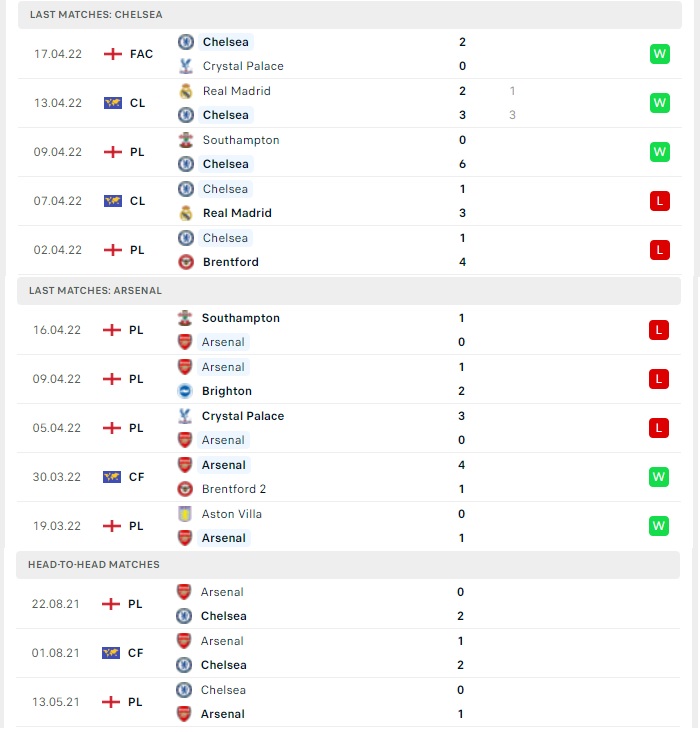This screenshot has width=700, height=732.
Task: Open the 22.08.21 Arsenal vs Chelsea match row
Action: (x=348, y=604)
